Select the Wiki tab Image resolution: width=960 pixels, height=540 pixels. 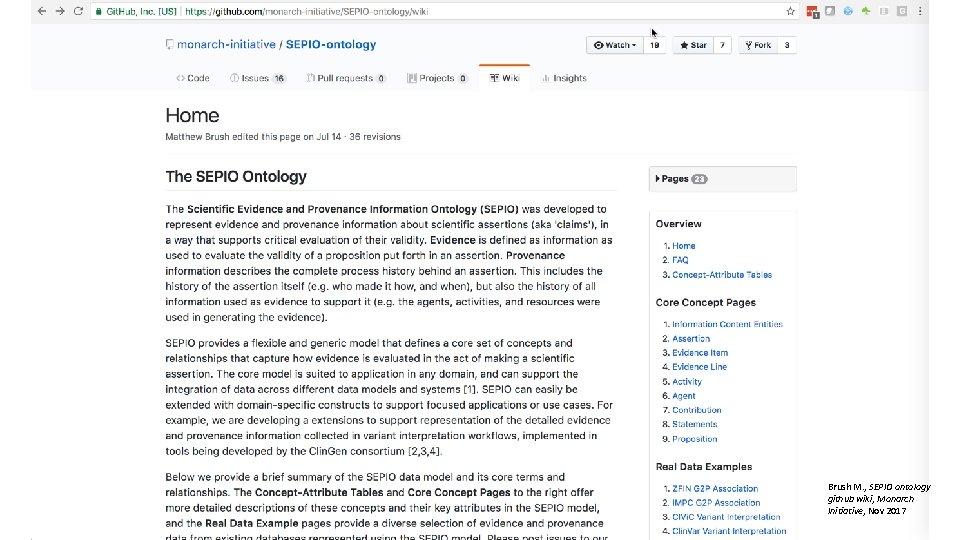click(x=504, y=78)
